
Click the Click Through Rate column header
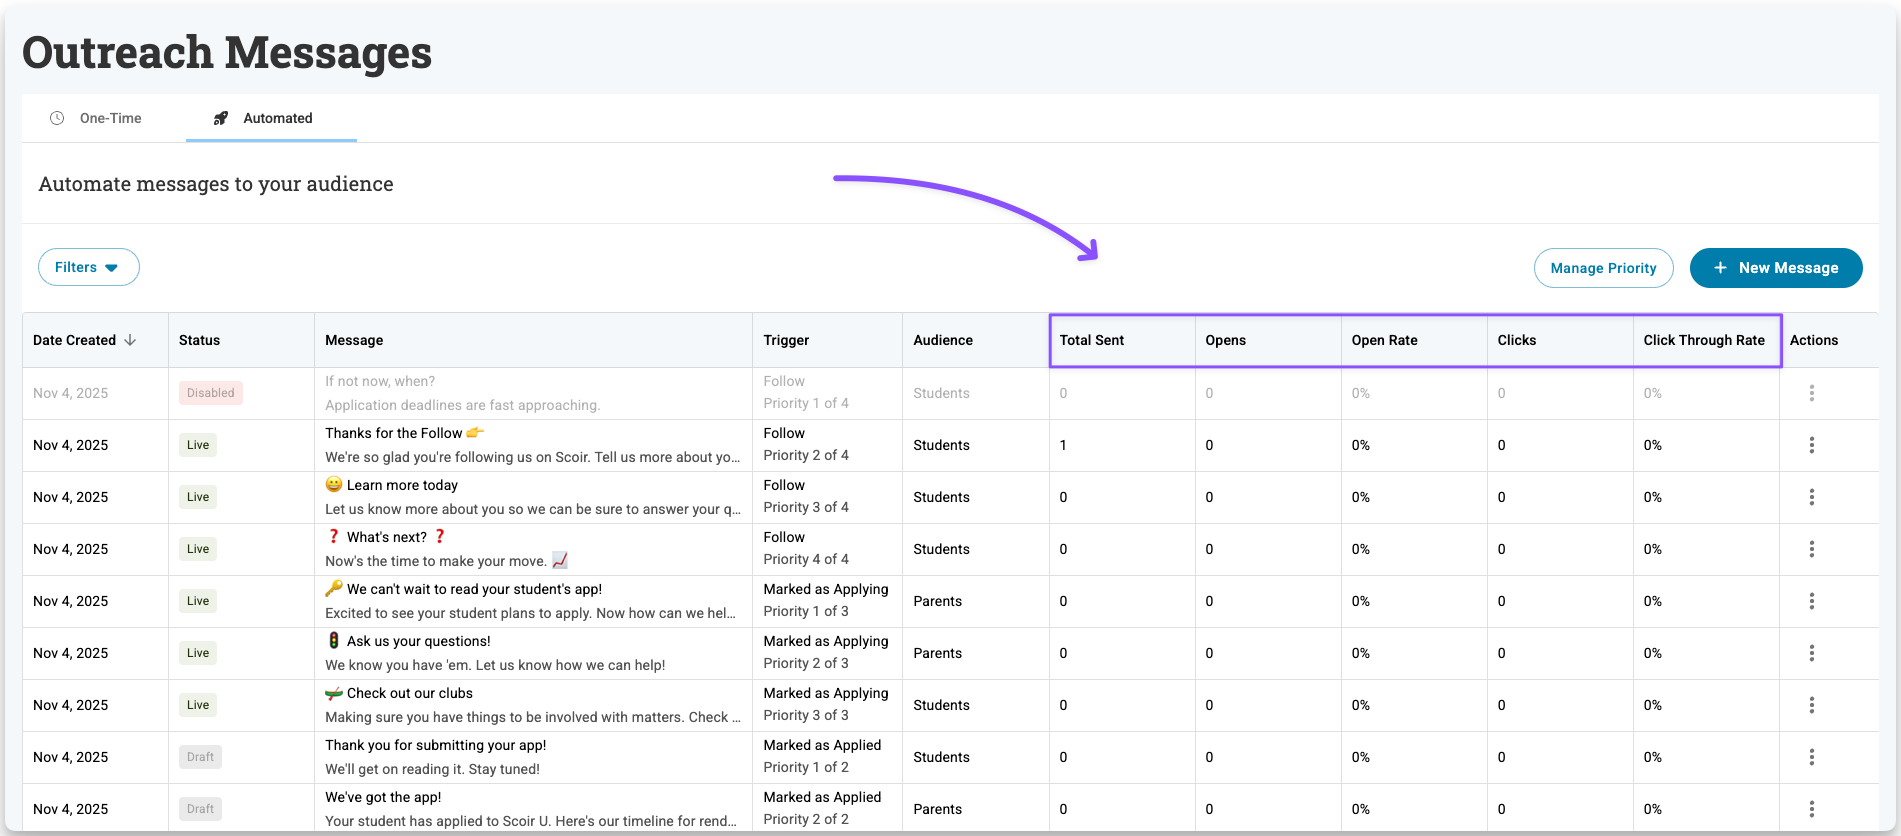(x=1704, y=340)
